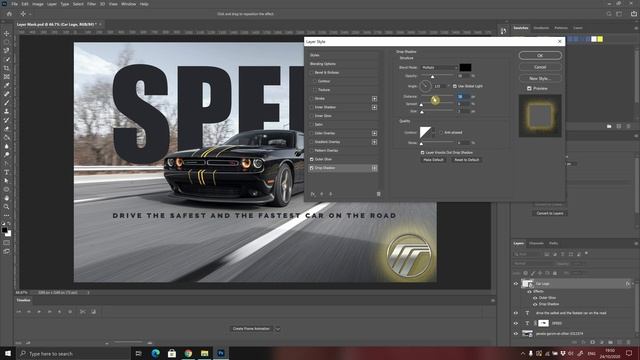Click add button next to Drop Shadow

pyautogui.click(x=374, y=168)
